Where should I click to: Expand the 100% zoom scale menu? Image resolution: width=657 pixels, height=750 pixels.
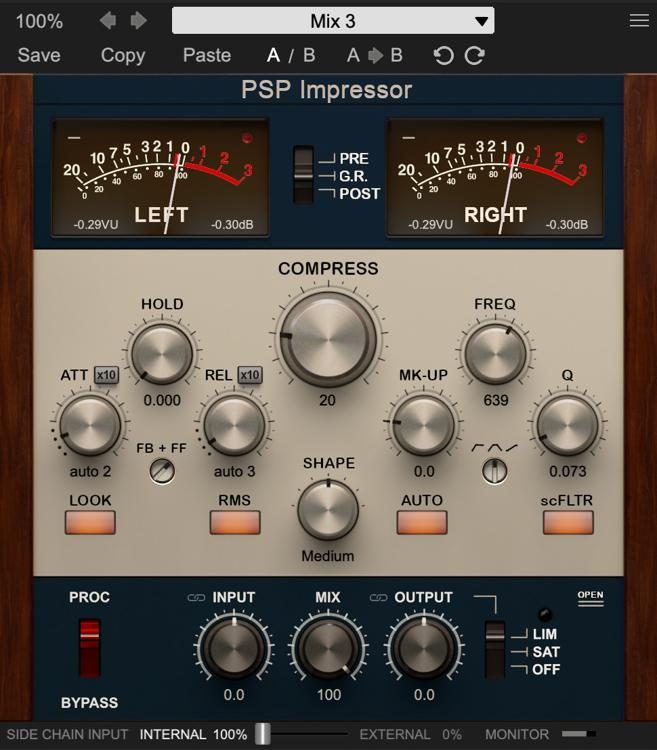coord(39,21)
